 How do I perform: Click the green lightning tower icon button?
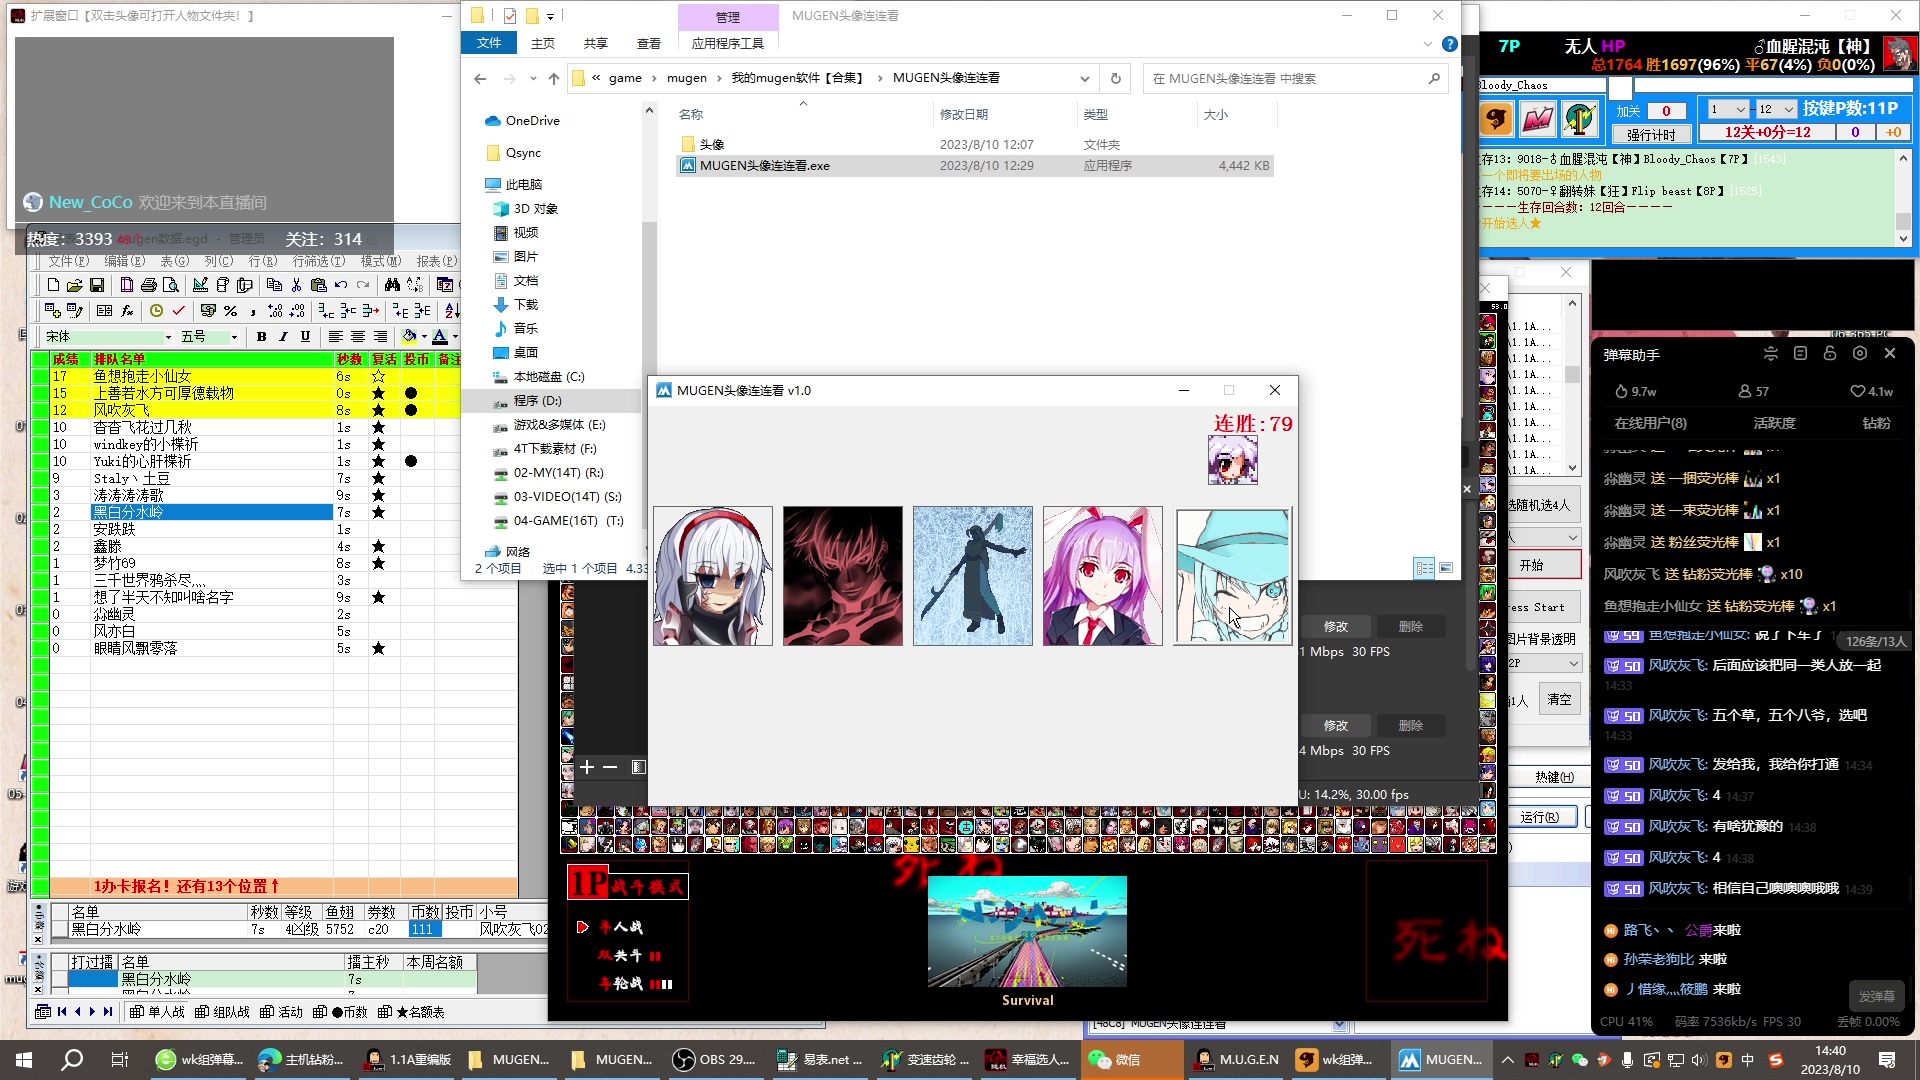click(x=1580, y=120)
